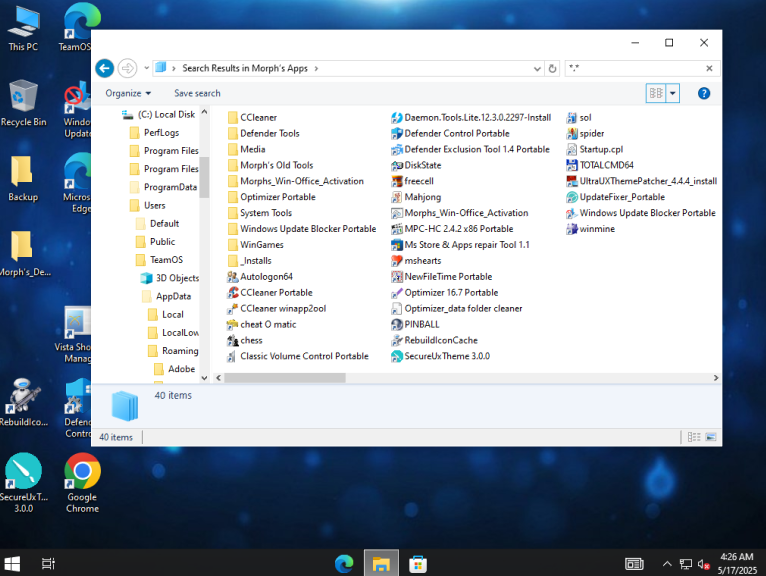Select the chess game item
766x576 pixels.
click(x=245, y=340)
